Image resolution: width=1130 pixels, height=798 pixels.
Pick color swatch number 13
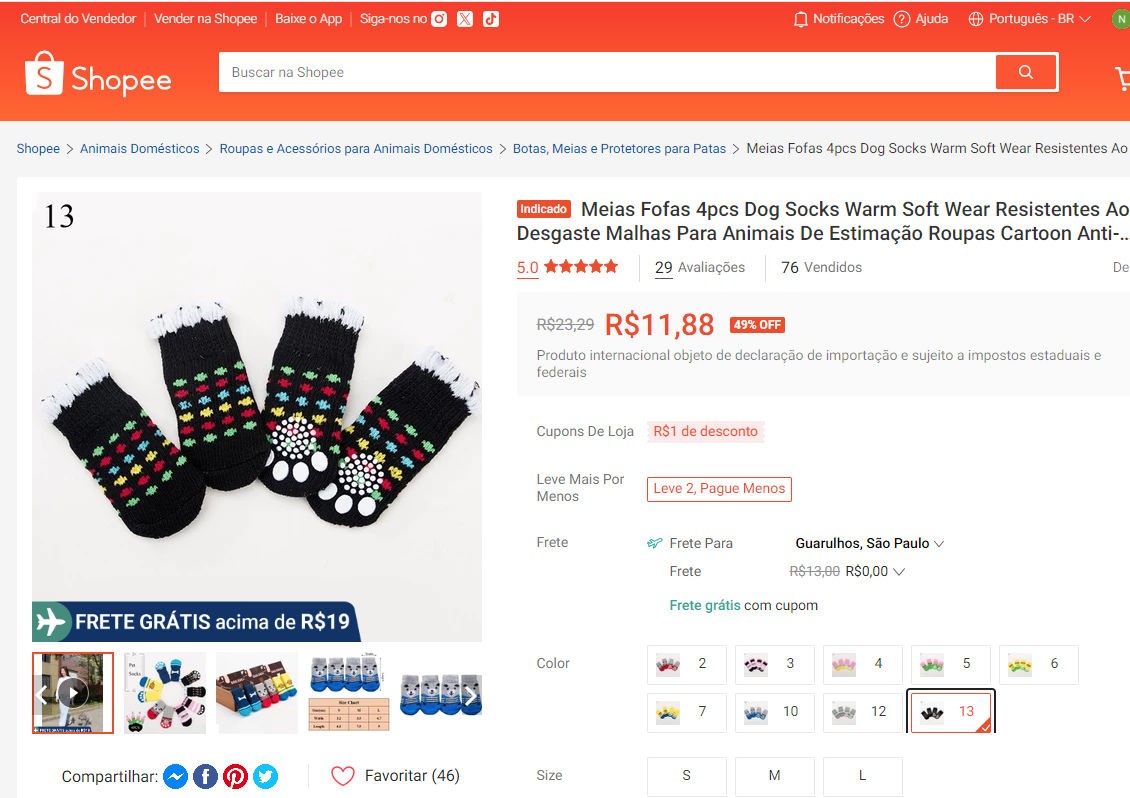point(950,712)
